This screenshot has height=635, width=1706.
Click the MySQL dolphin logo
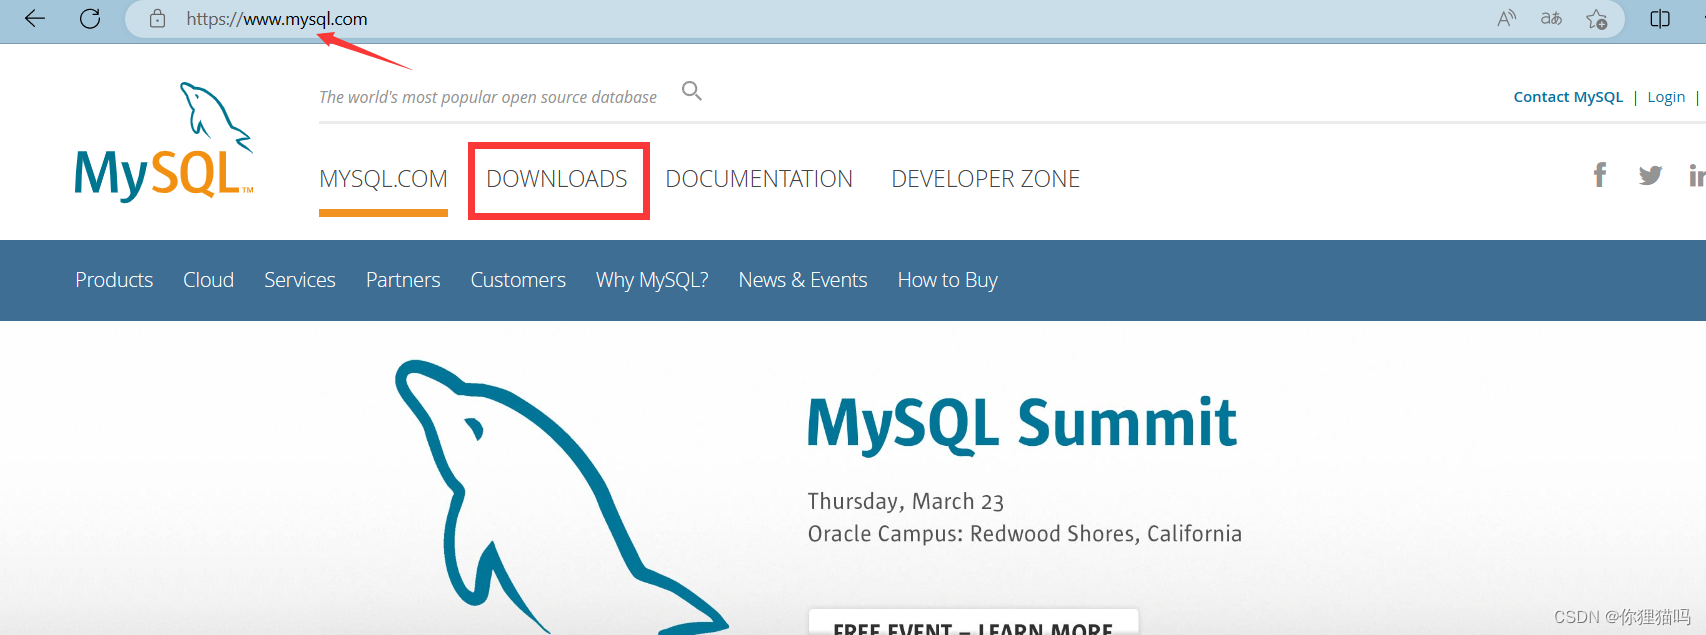(164, 142)
